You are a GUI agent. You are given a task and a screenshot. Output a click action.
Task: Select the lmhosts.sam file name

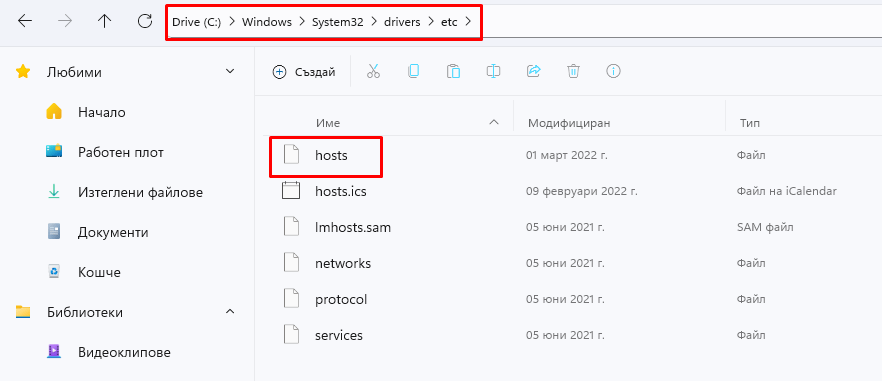point(353,227)
